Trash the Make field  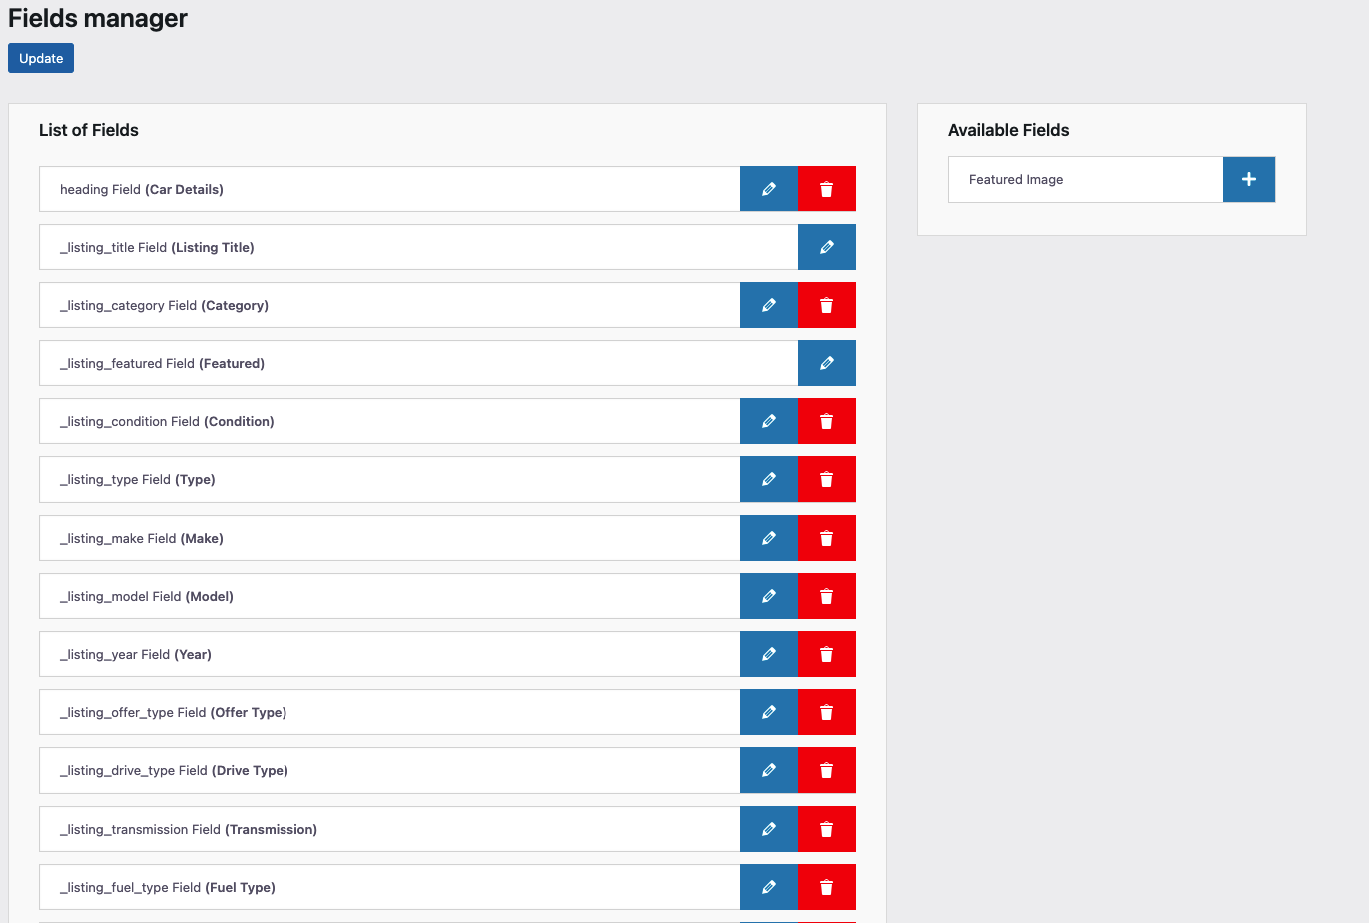(x=826, y=538)
